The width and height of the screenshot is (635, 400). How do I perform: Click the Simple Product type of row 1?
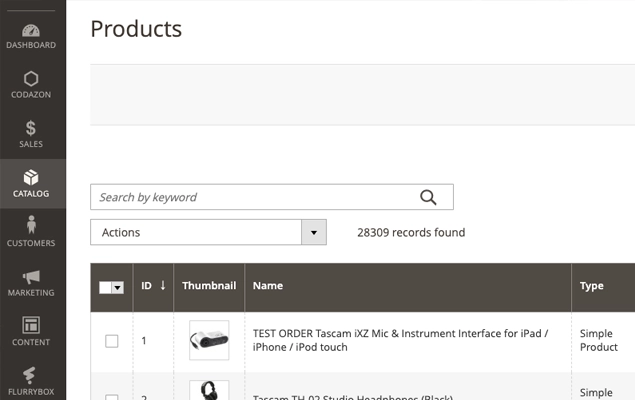coord(599,340)
